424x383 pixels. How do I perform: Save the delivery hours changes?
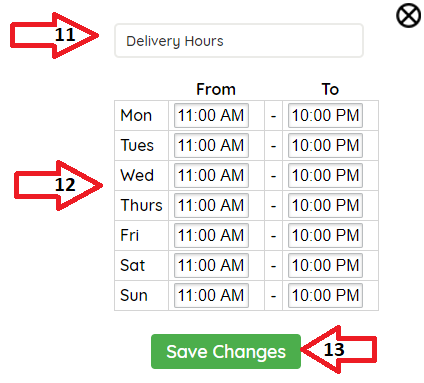coord(226,351)
